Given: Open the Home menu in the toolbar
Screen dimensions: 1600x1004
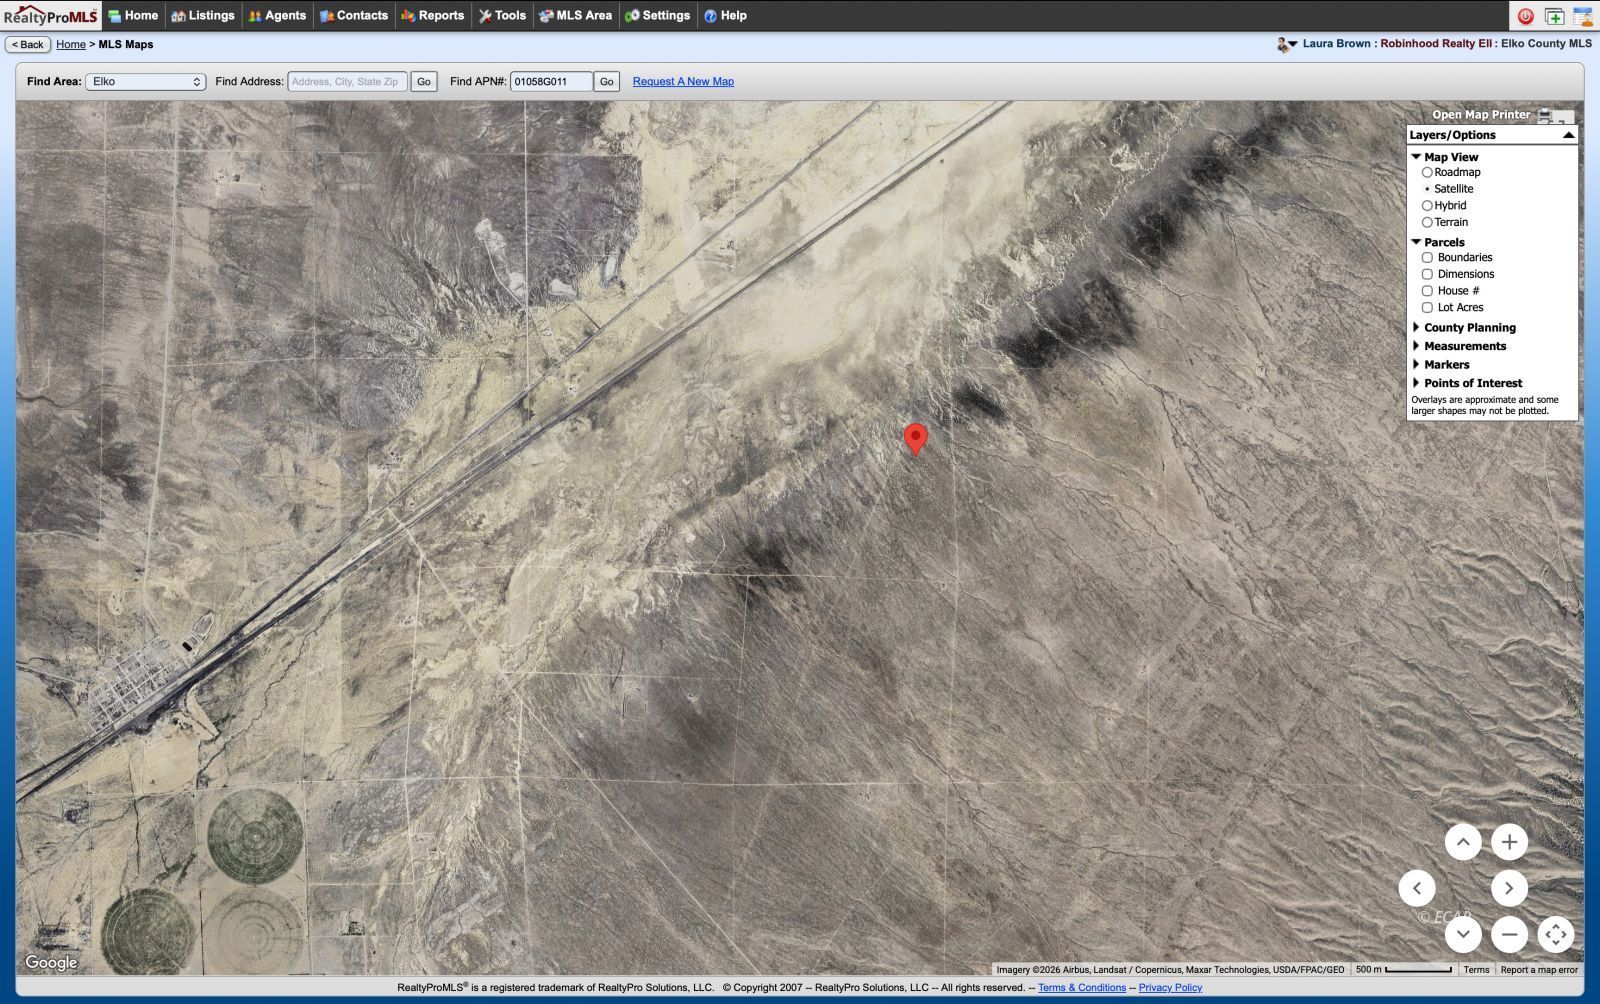Looking at the screenshot, I should point(134,15).
